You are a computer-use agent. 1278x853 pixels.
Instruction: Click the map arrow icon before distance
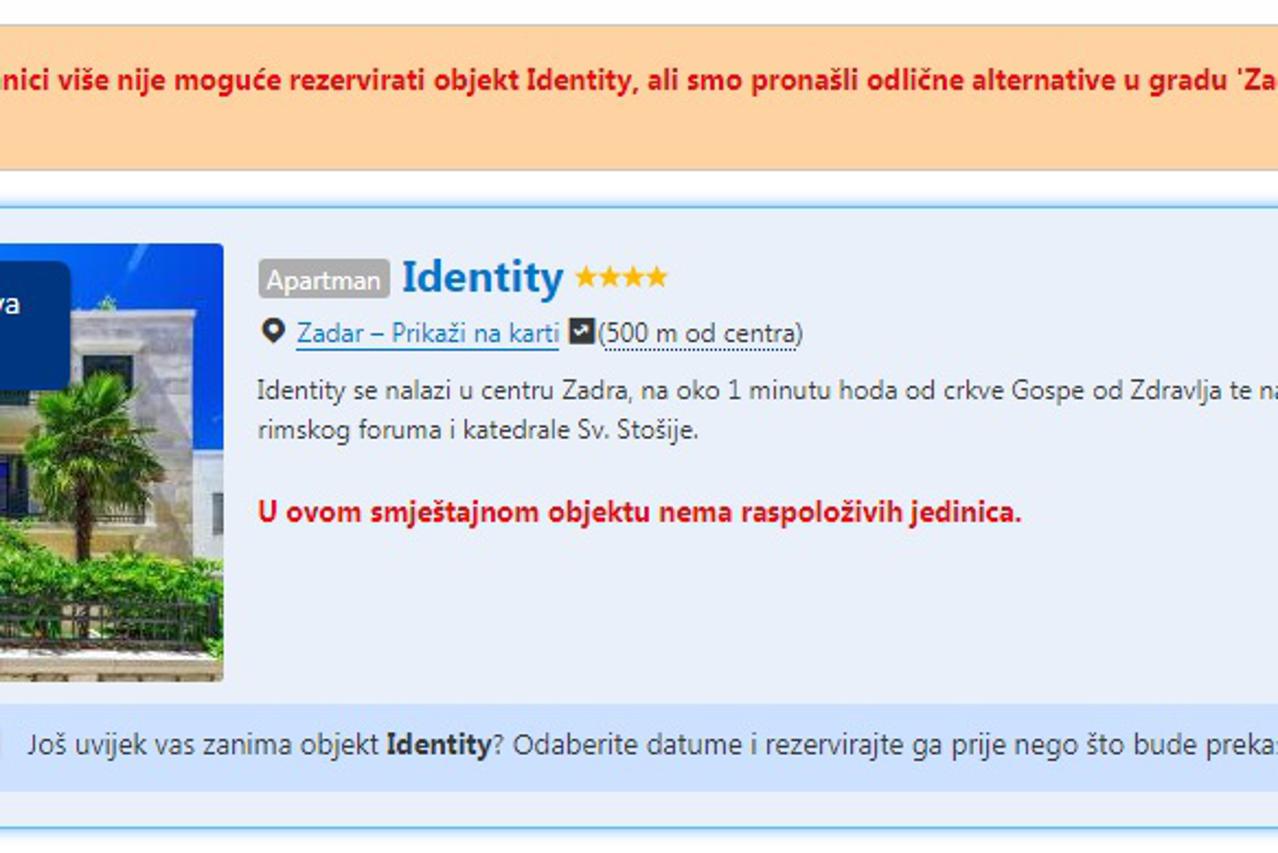tap(581, 331)
